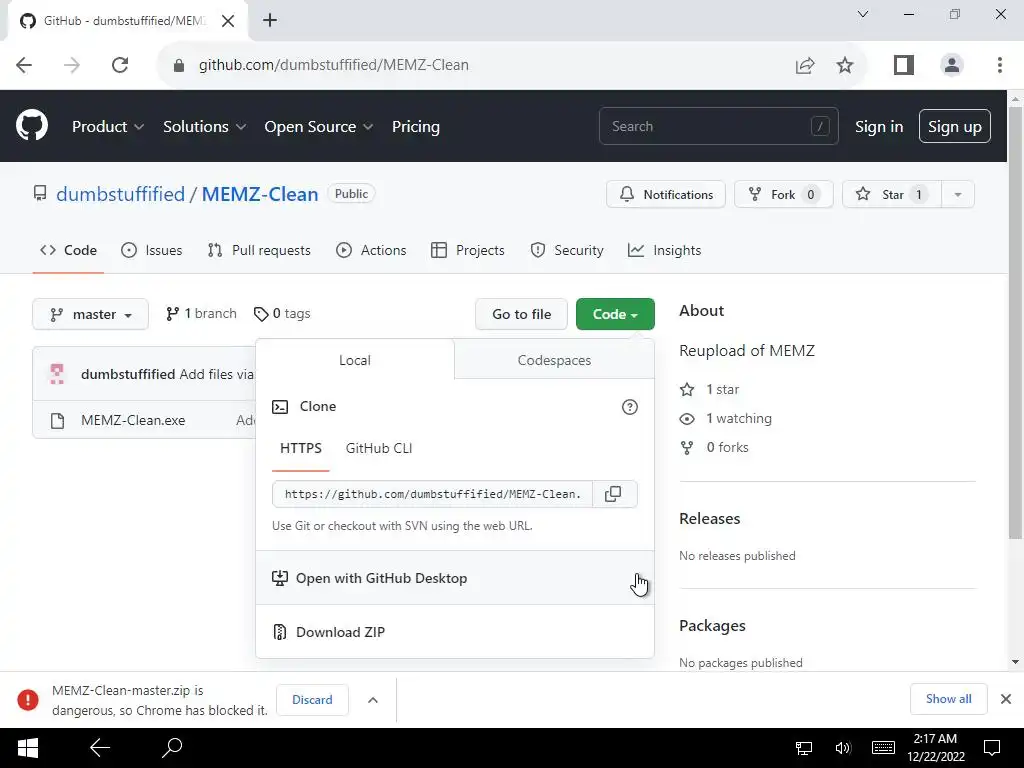The image size is (1024, 768).
Task: Select the HTTPS clone option
Action: pos(300,449)
